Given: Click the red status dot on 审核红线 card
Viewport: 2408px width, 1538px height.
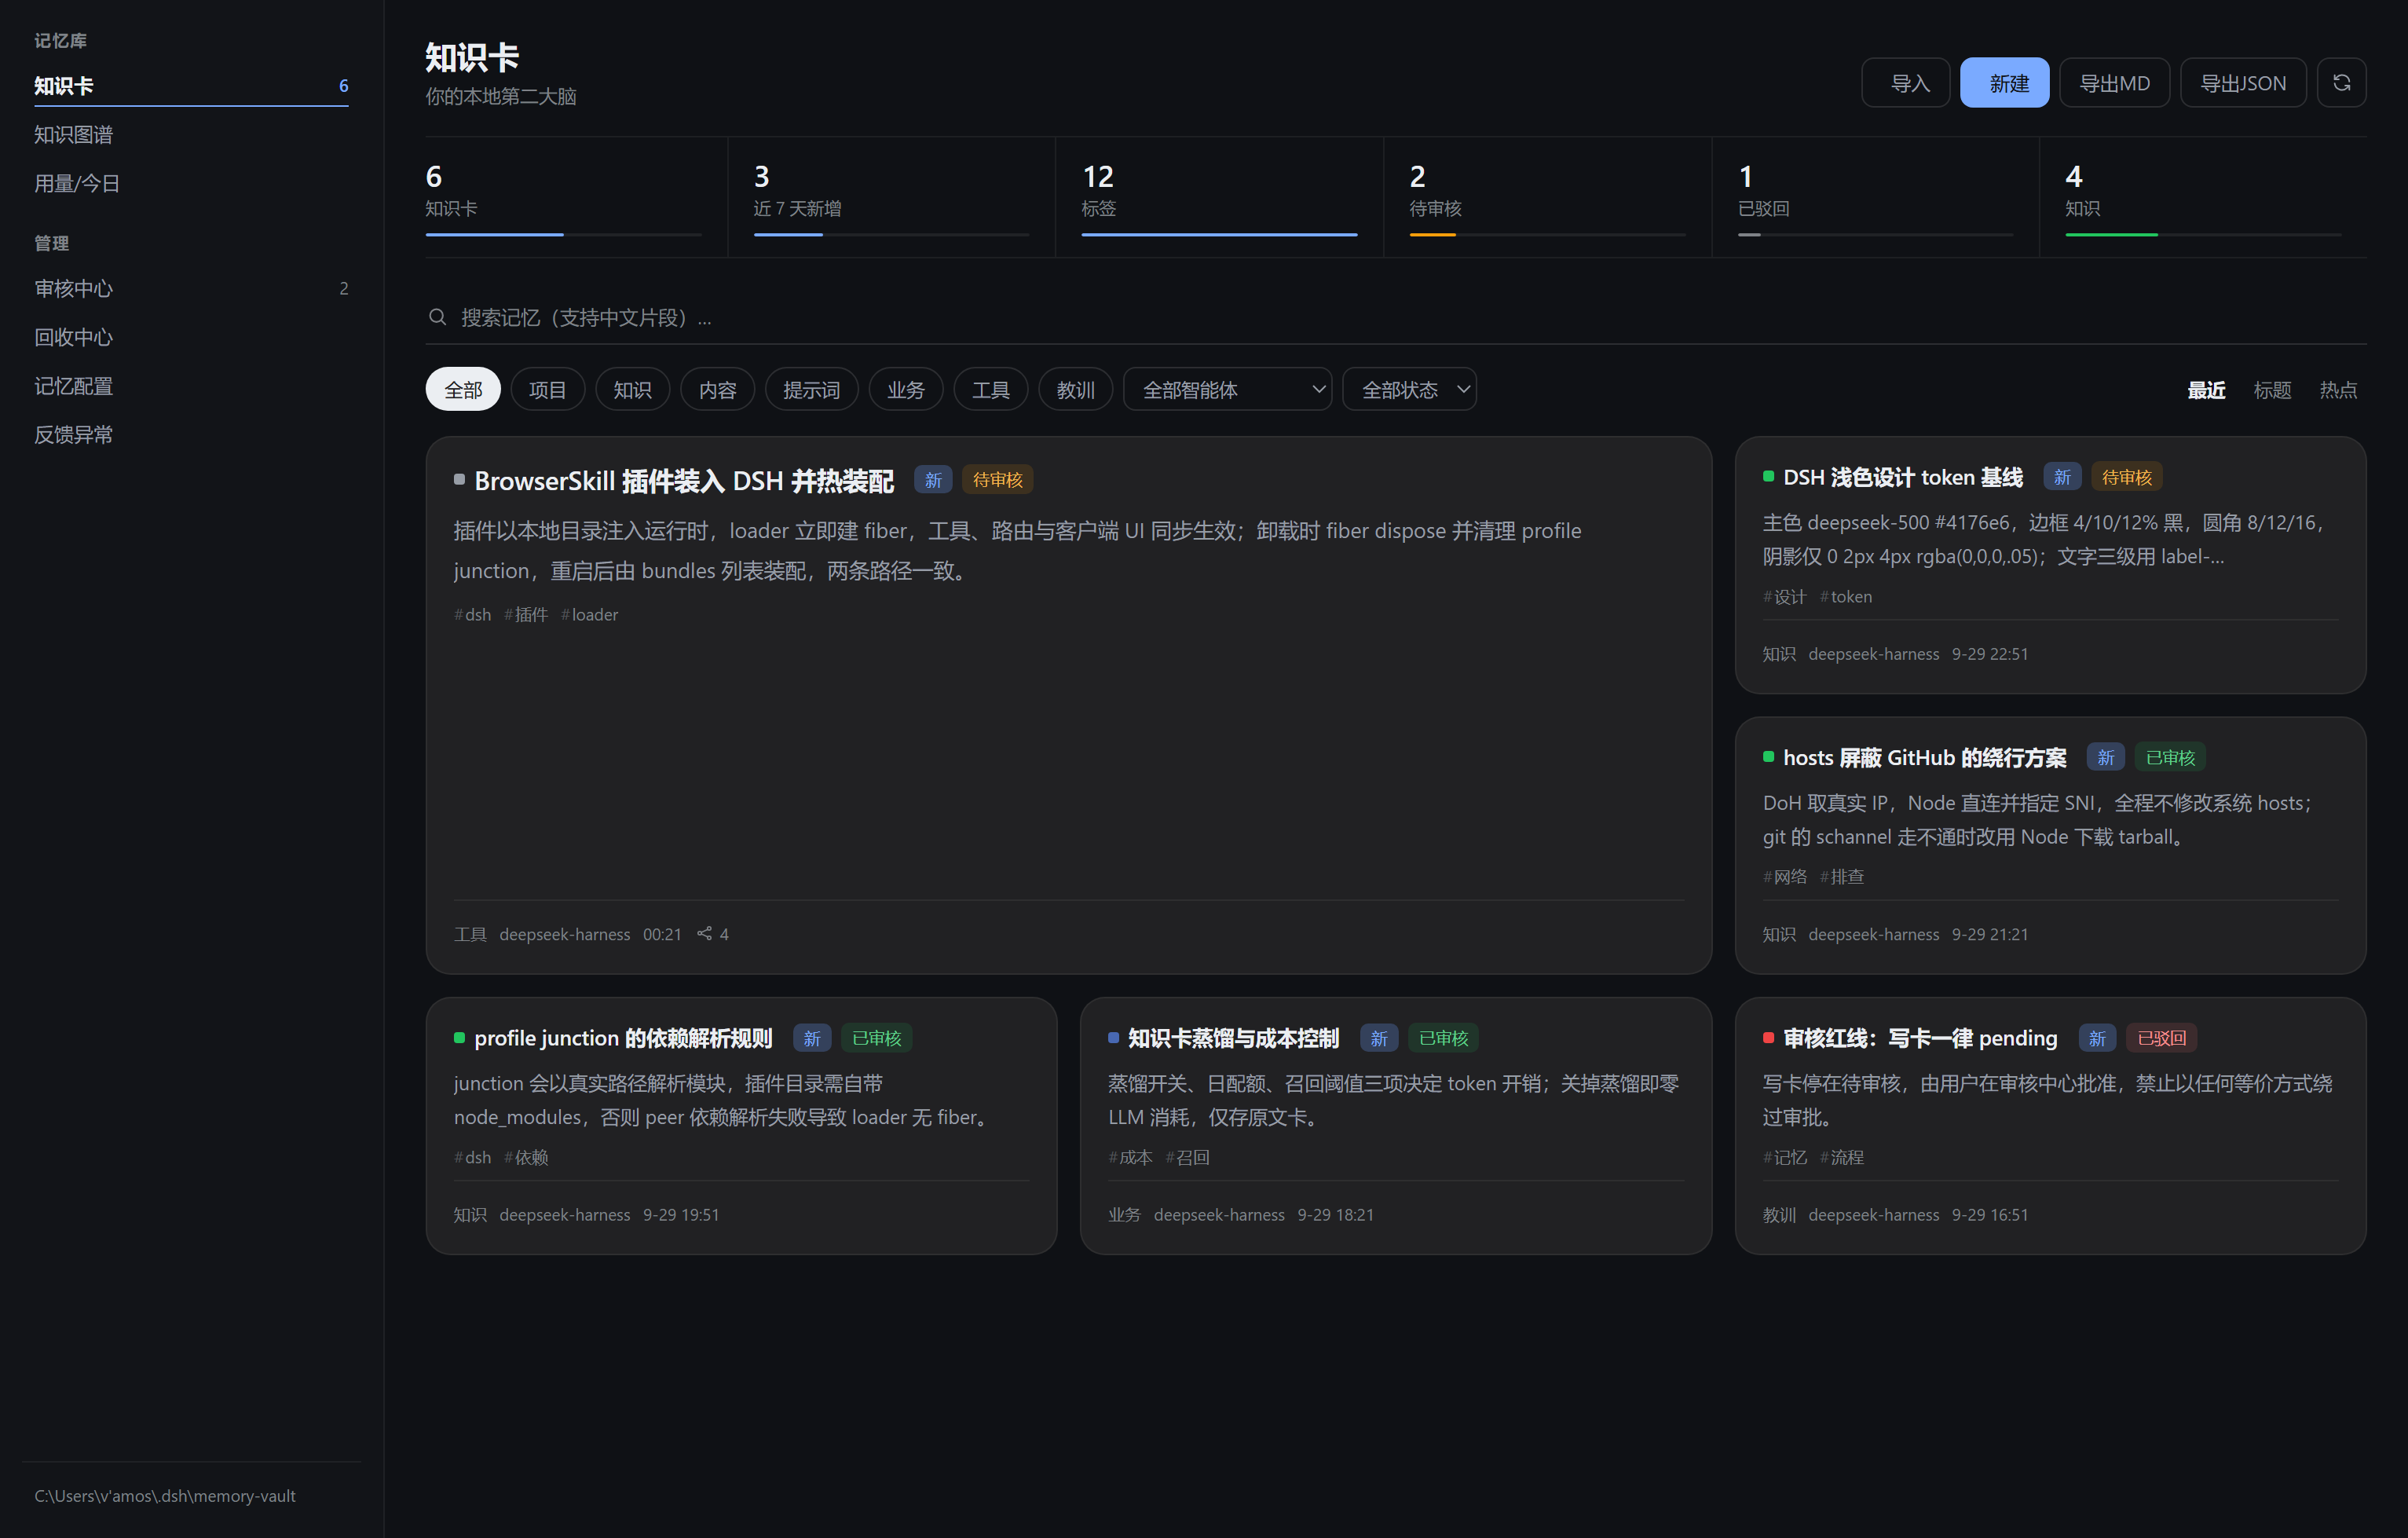Looking at the screenshot, I should coord(1768,1037).
